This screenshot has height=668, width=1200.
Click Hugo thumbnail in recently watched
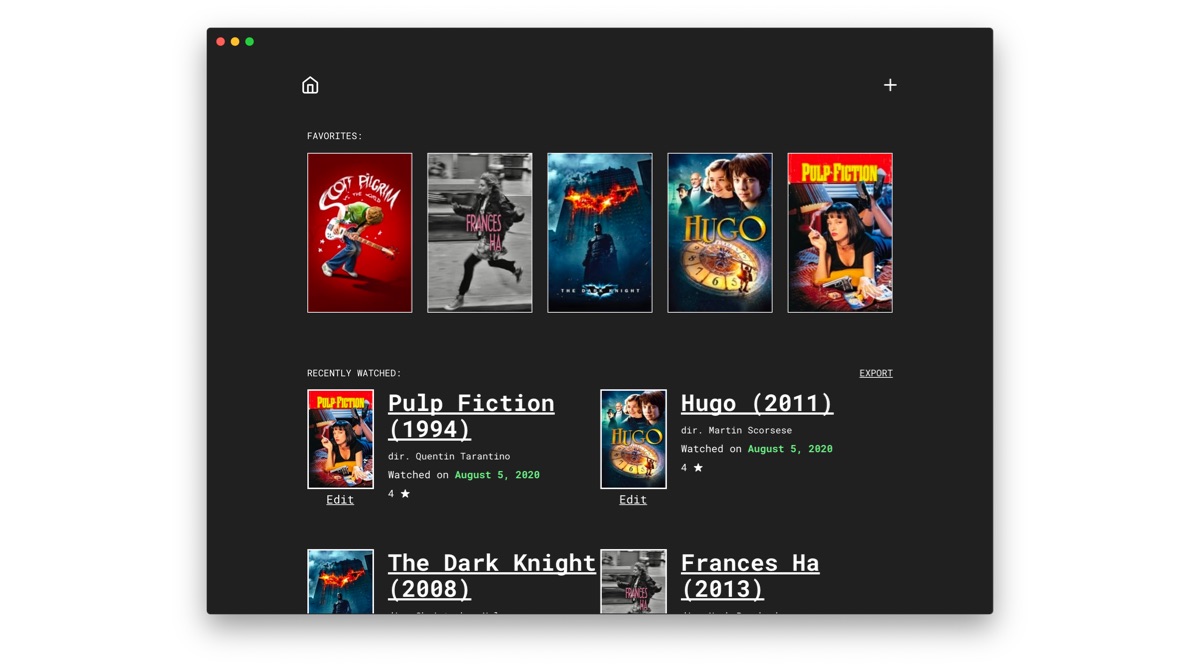pos(633,439)
